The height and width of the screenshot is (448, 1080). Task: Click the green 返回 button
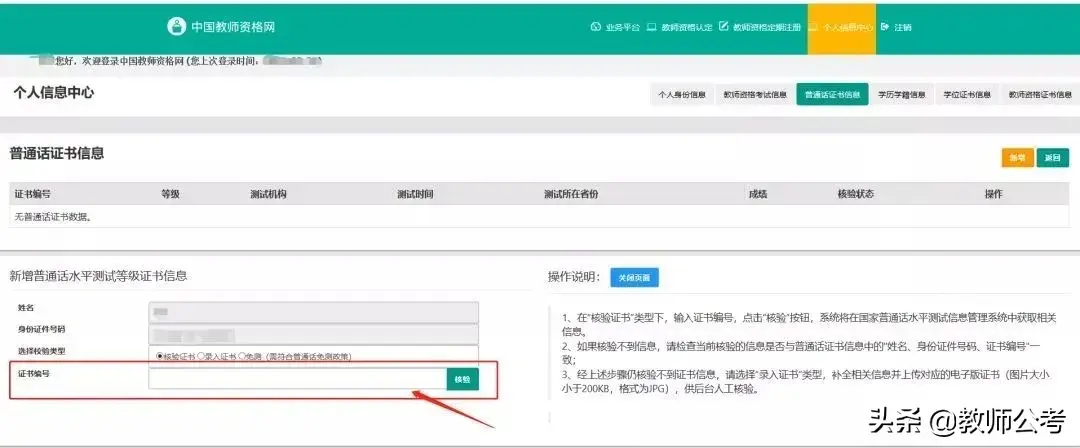pos(1052,158)
